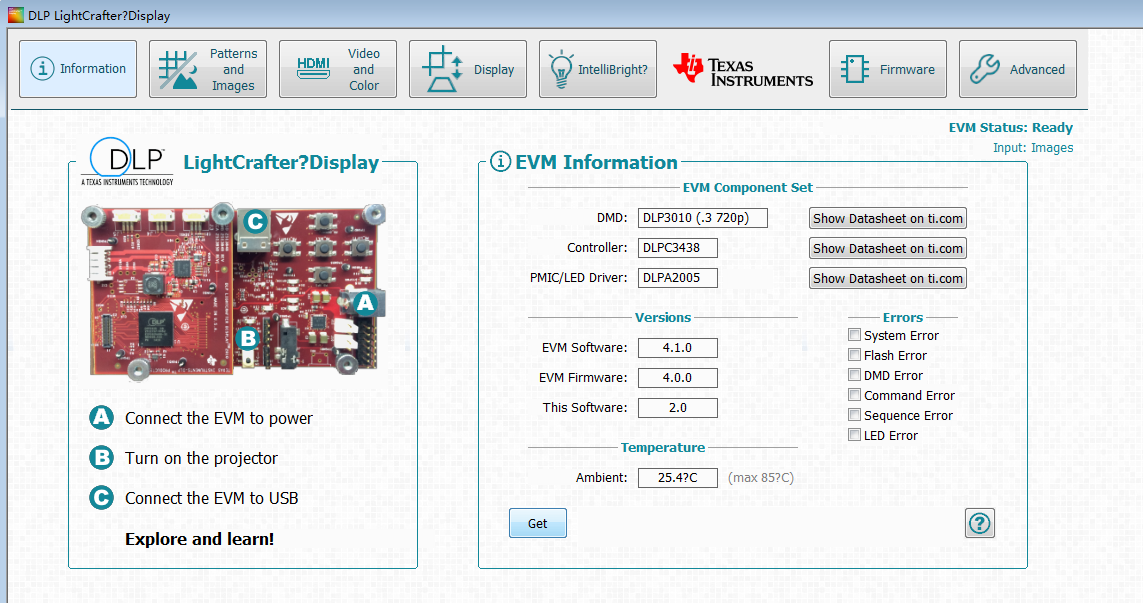Click marker B on the board image

click(x=248, y=338)
